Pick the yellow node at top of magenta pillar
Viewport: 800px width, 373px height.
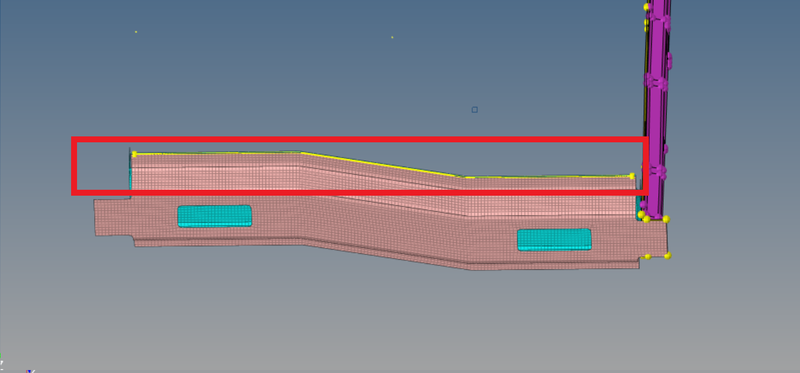coord(646,7)
